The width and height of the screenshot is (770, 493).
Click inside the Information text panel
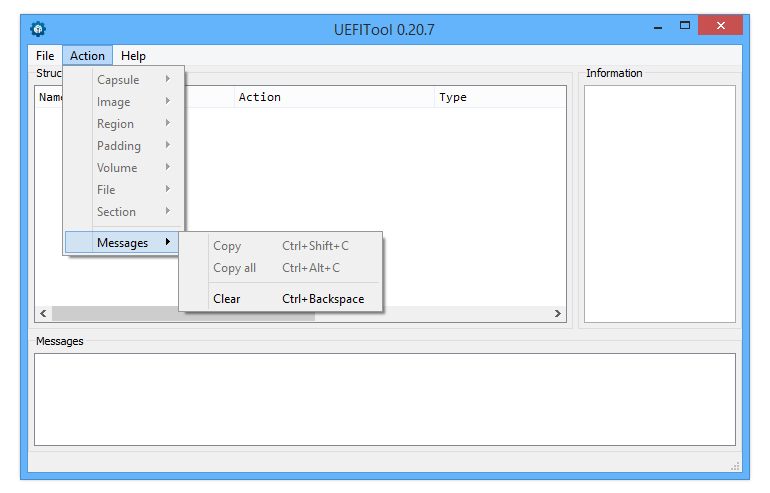pyautogui.click(x=660, y=204)
